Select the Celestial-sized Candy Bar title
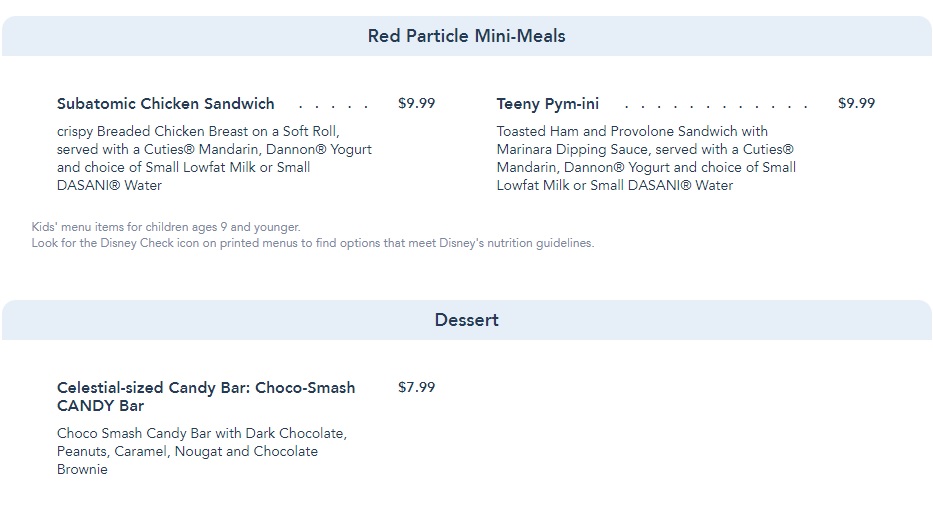The width and height of the screenshot is (933, 522). click(206, 396)
